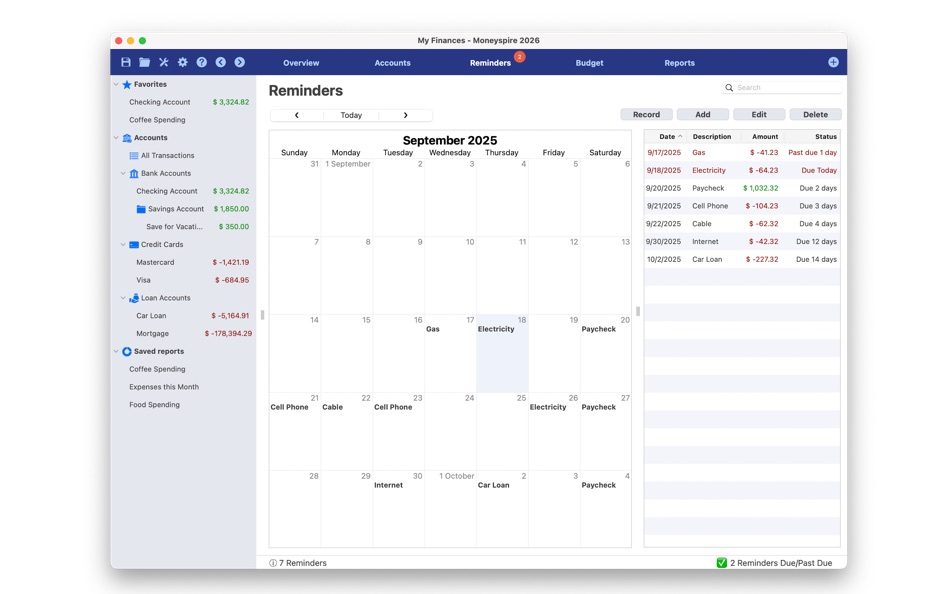Open the Reminders tab
The width and height of the screenshot is (950, 594).
[490, 63]
